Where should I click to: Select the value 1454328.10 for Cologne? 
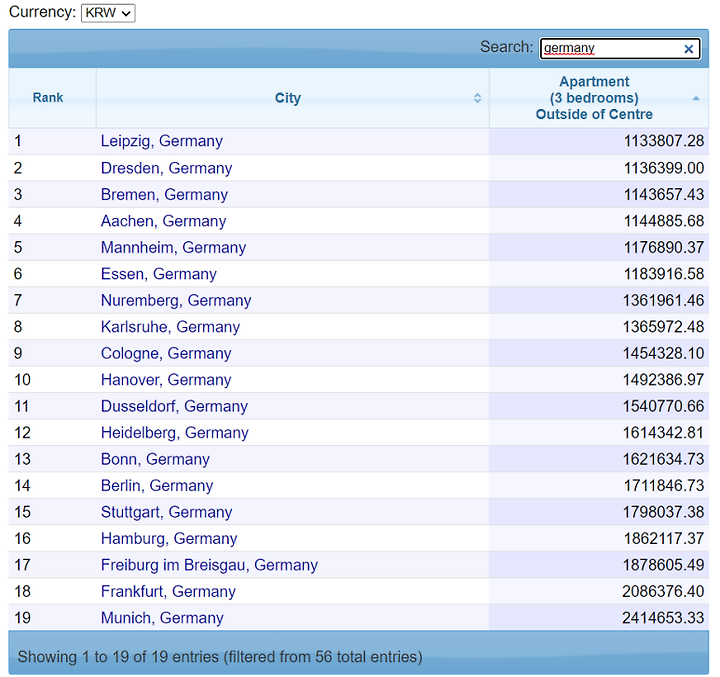coord(663,354)
